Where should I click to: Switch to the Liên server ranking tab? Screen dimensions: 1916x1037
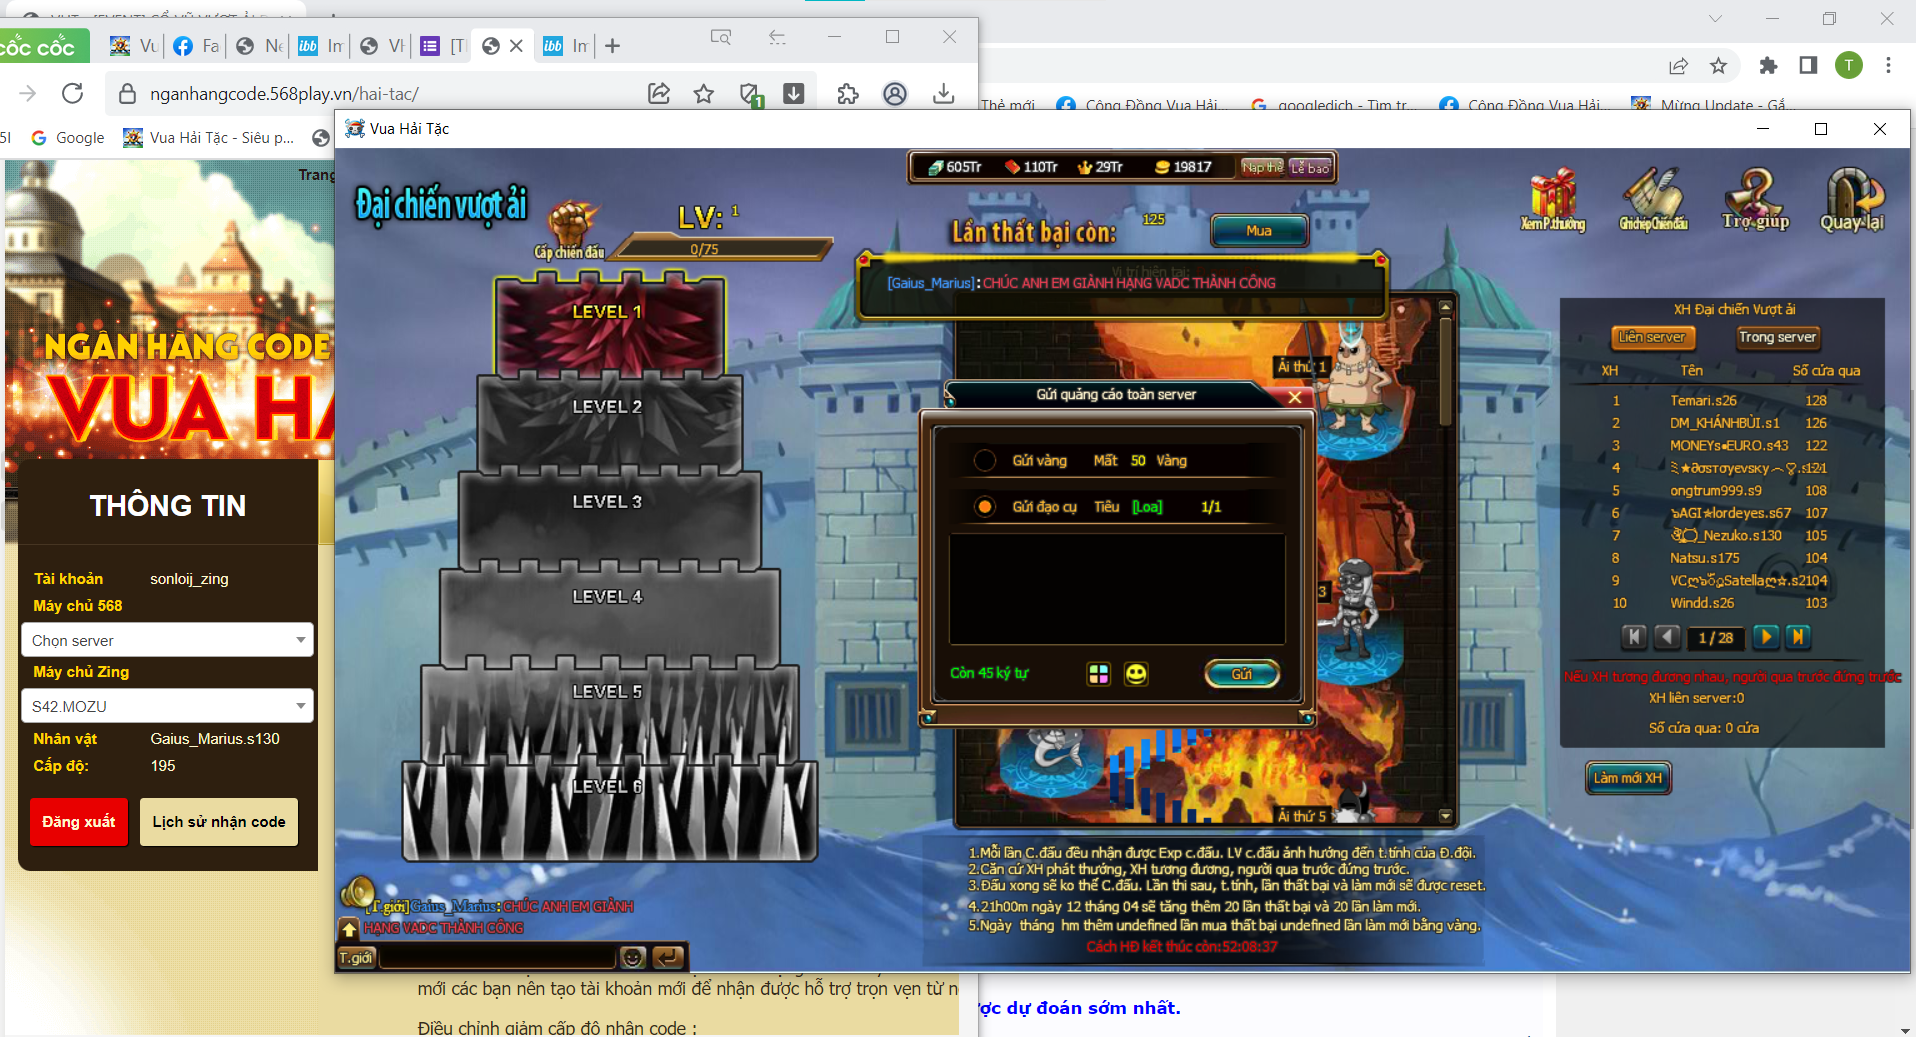click(1652, 338)
